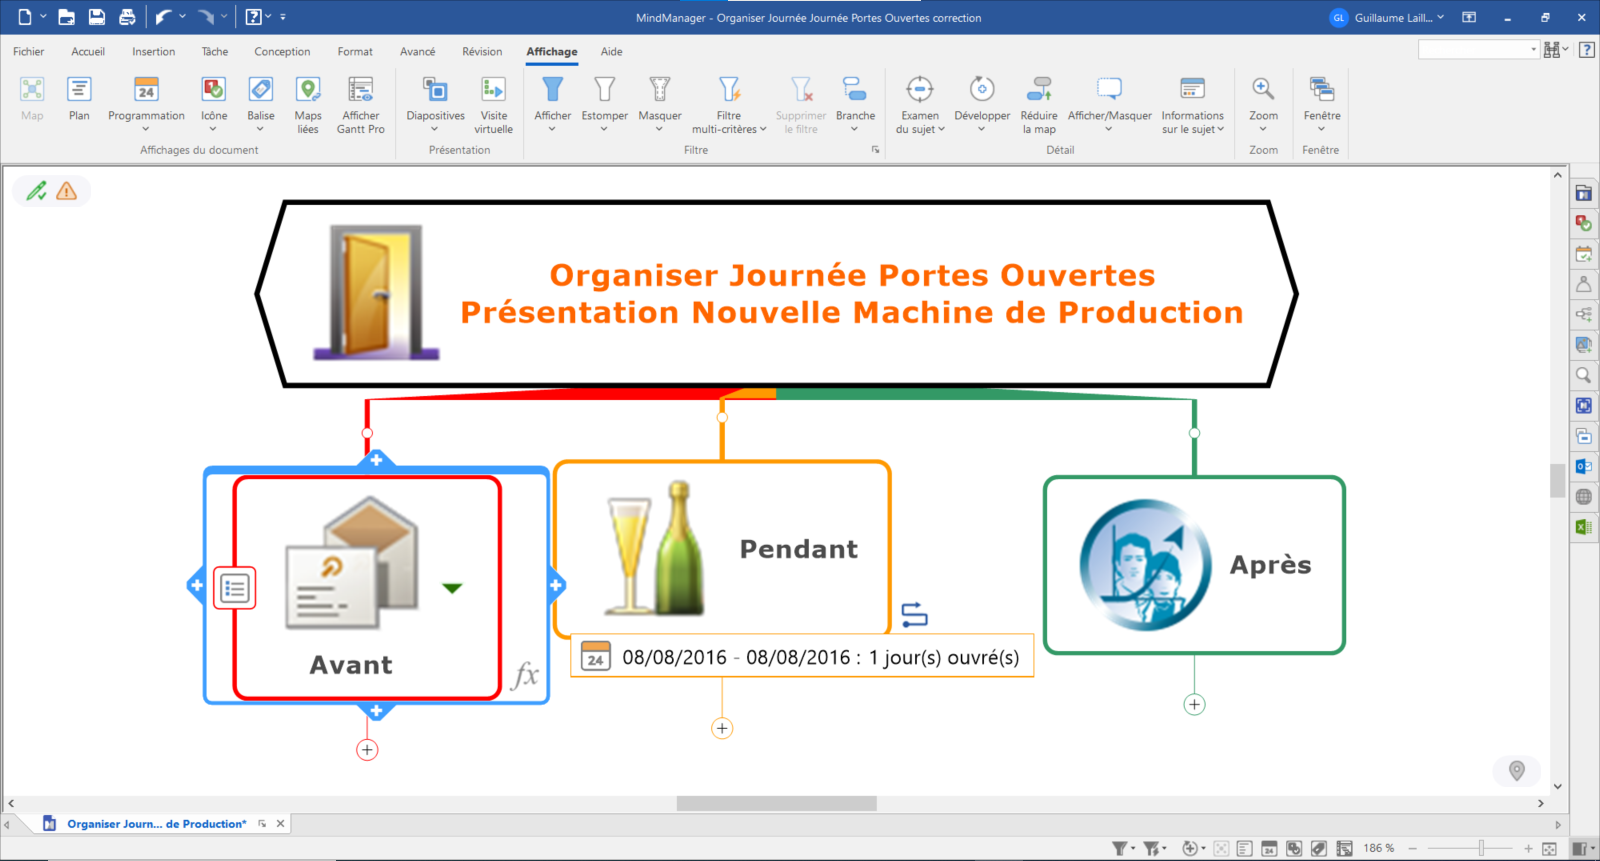The width and height of the screenshot is (1600, 861).
Task: Start the Visite virtuelle presentation
Action: (493, 90)
